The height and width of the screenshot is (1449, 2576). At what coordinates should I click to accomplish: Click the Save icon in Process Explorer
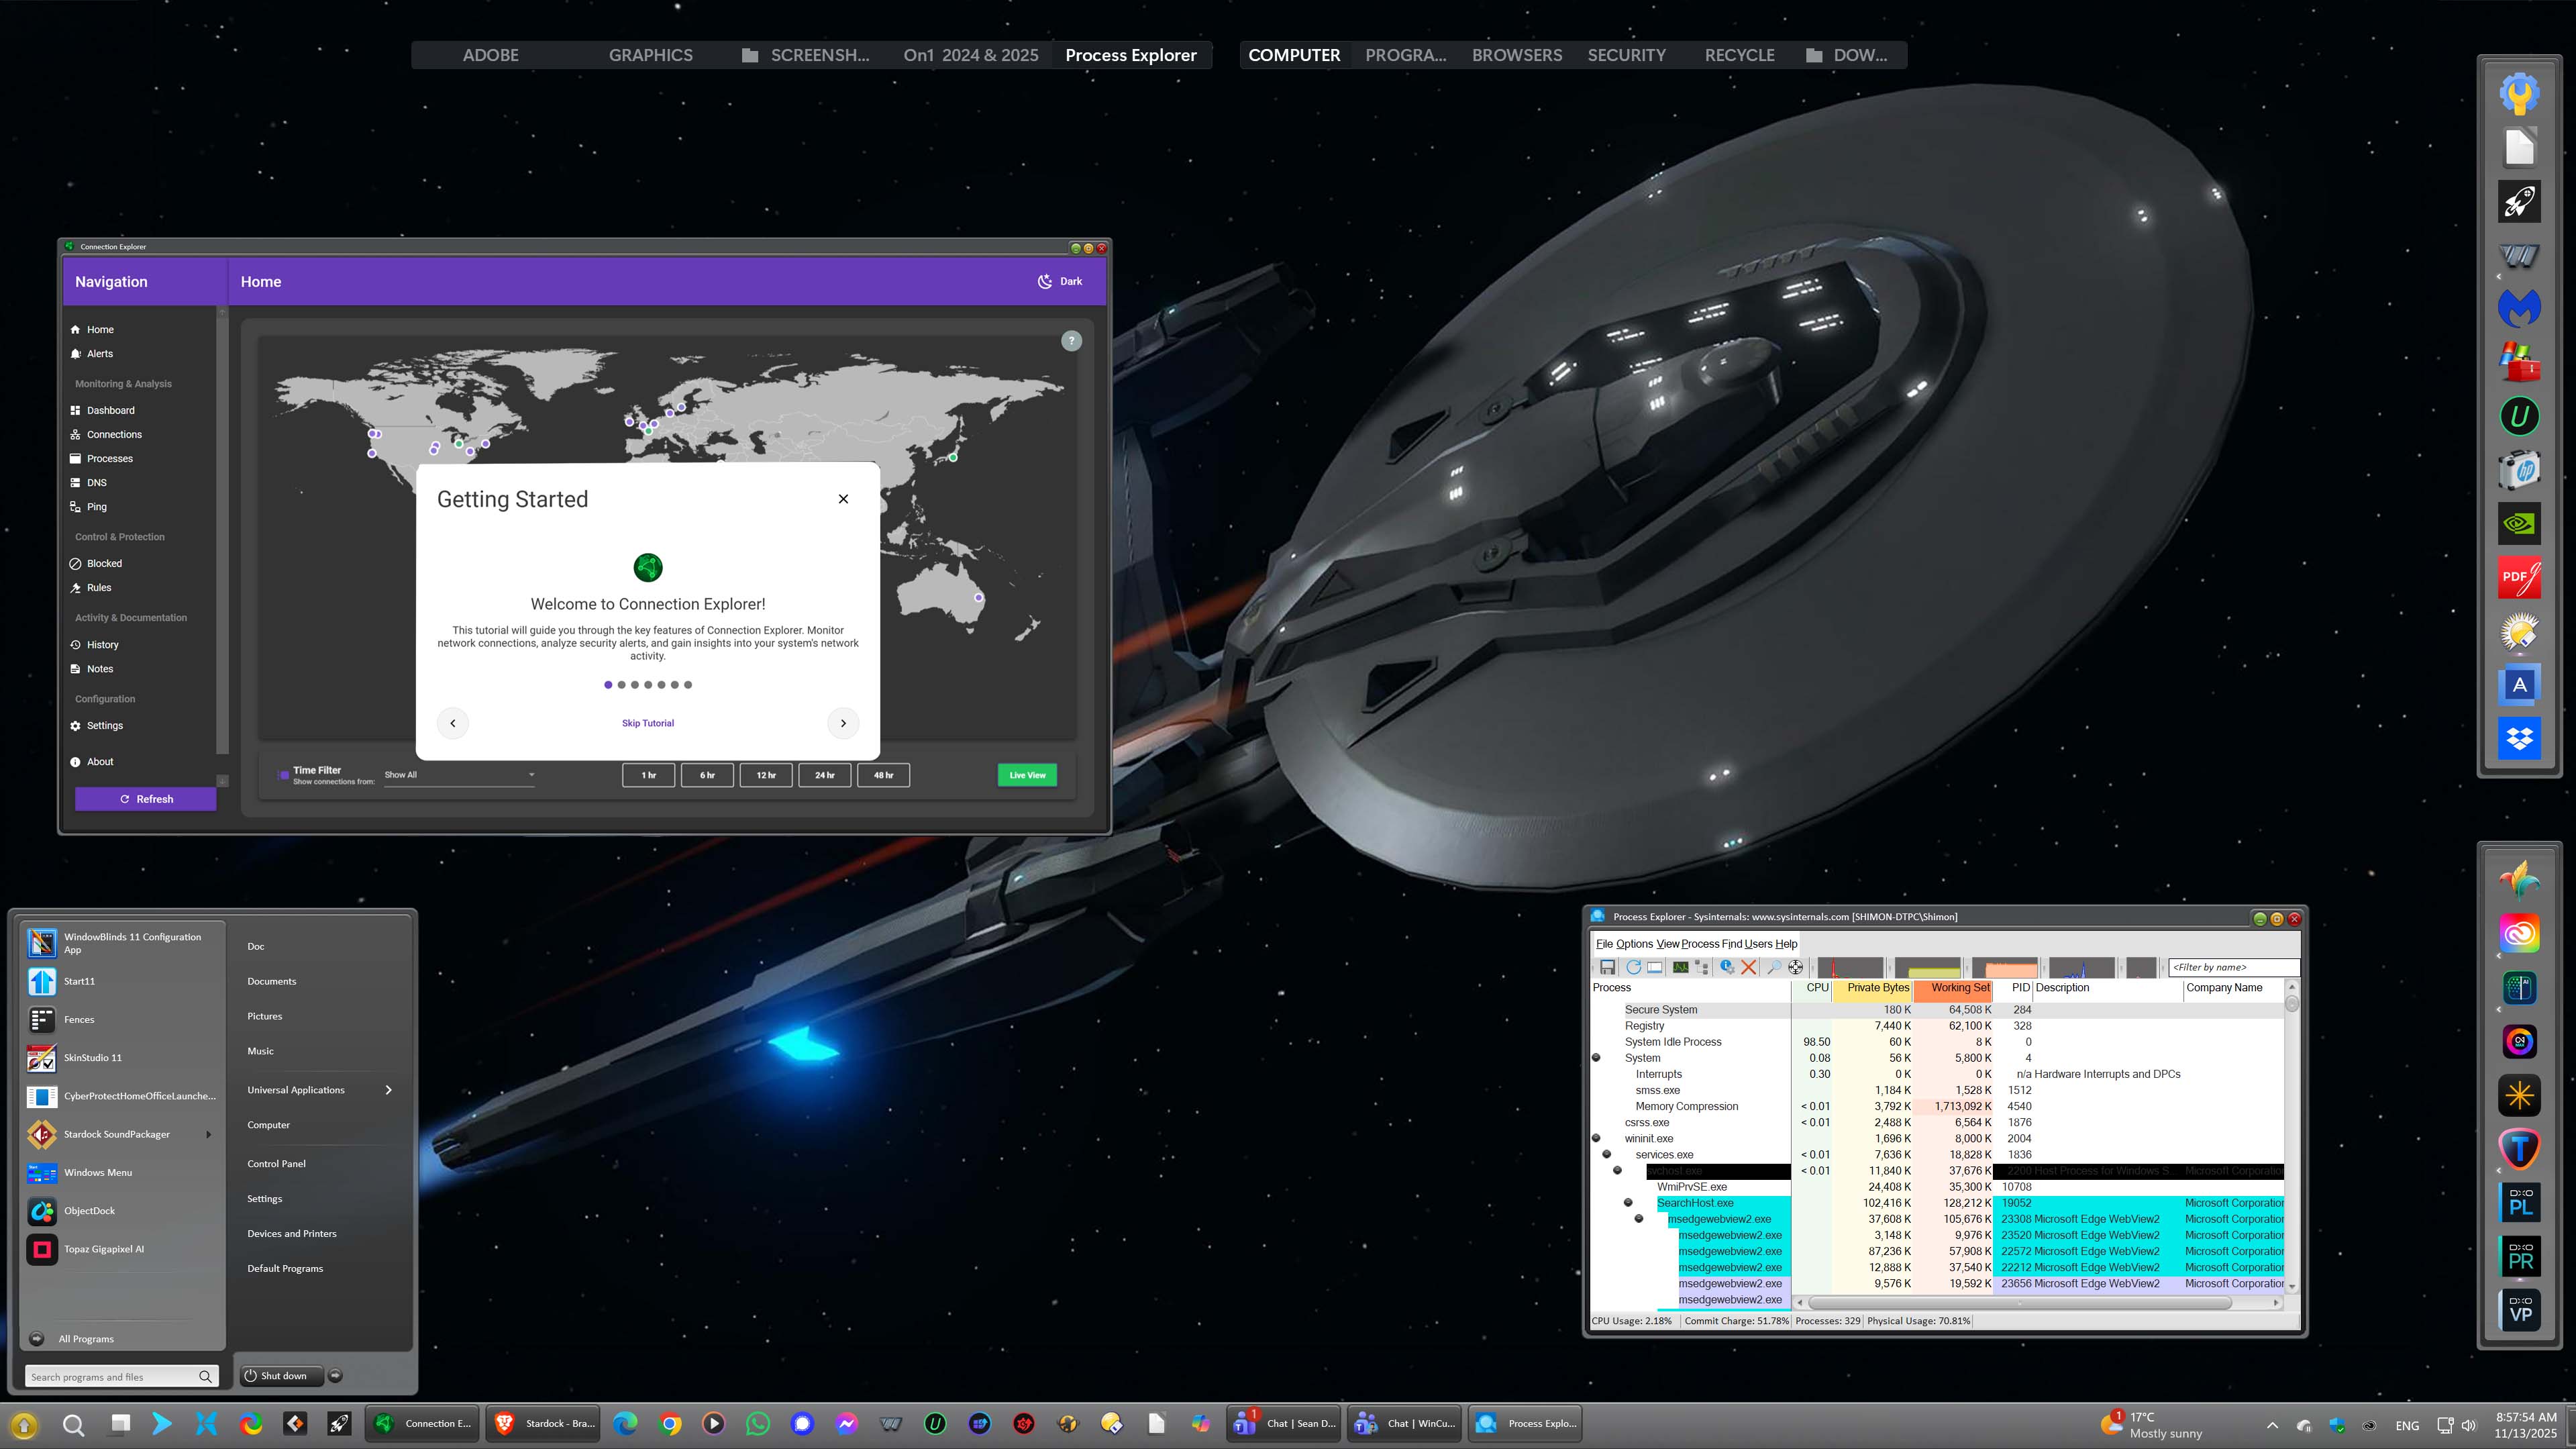click(1607, 967)
